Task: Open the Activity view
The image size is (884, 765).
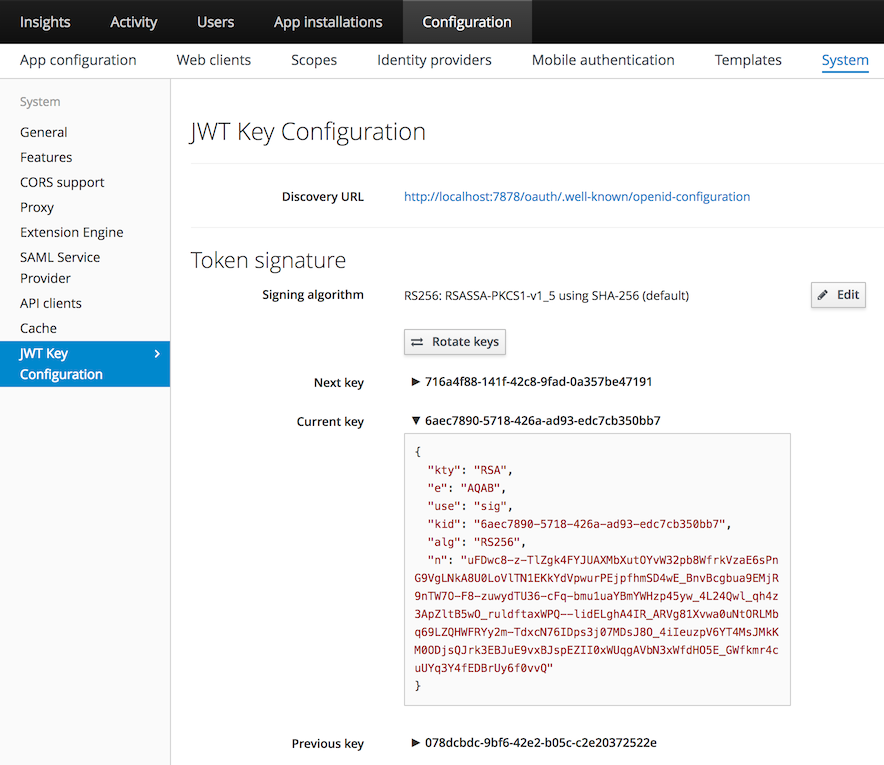Action: [x=133, y=21]
